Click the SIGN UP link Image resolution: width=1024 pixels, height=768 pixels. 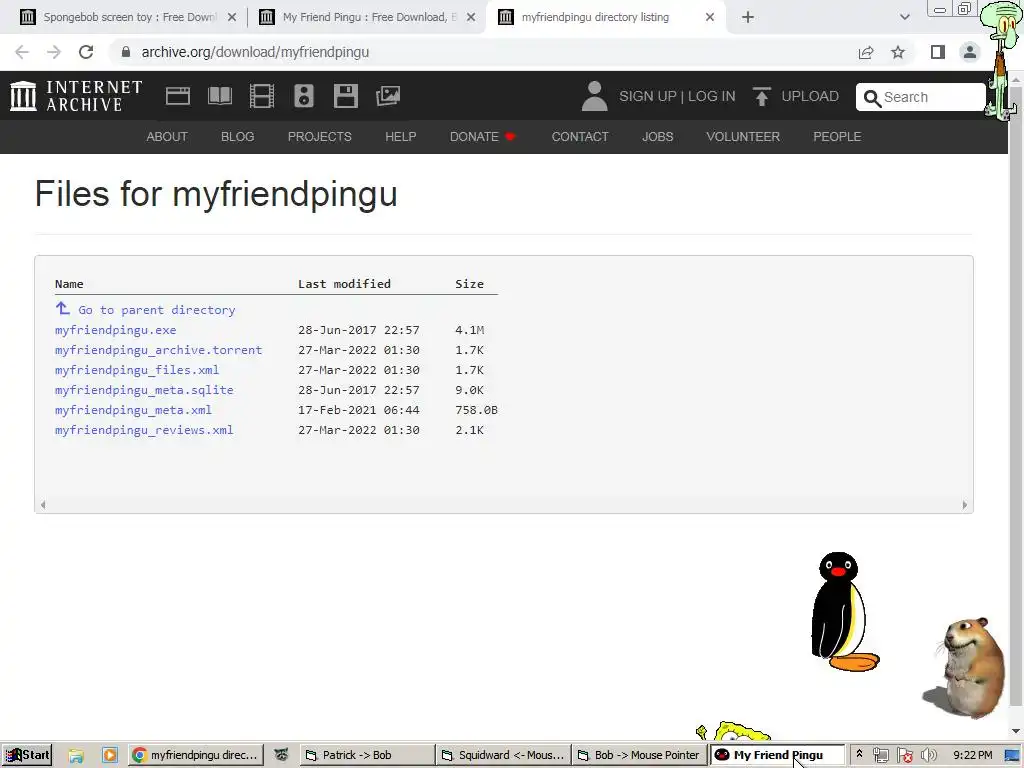(648, 96)
